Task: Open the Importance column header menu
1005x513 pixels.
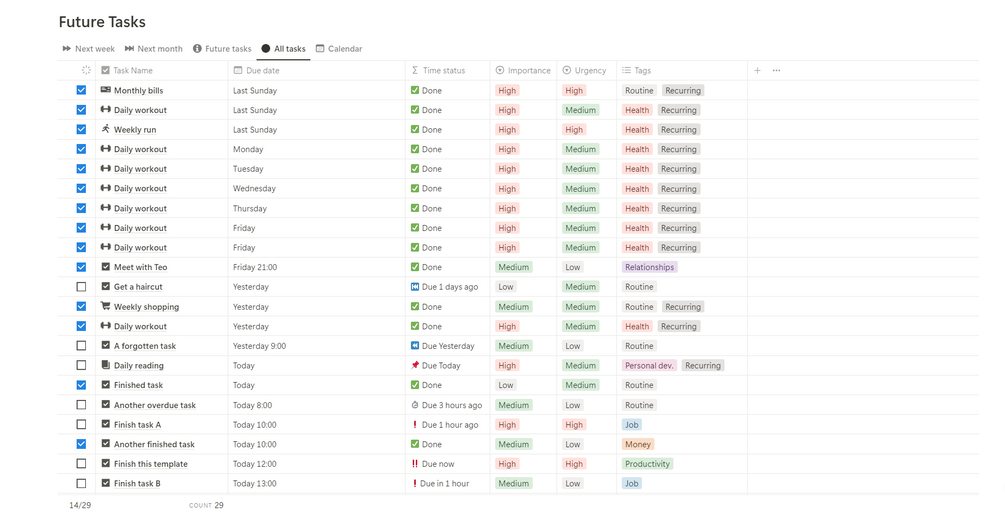Action: [522, 71]
